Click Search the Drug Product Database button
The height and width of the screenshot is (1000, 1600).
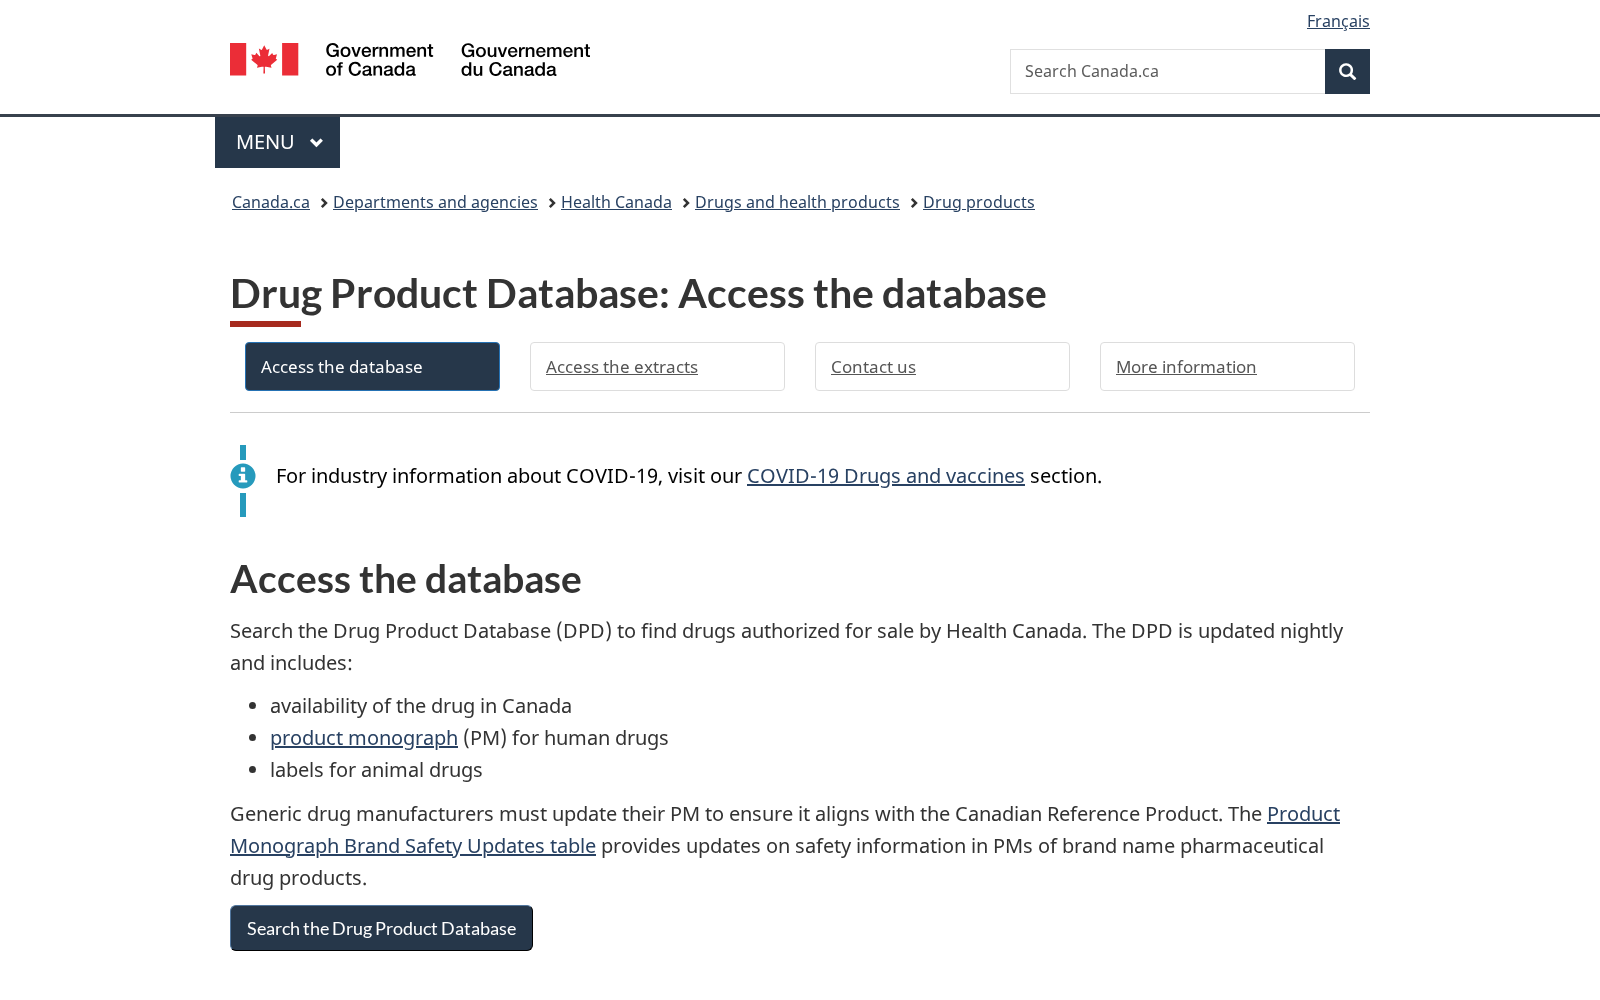click(x=381, y=928)
